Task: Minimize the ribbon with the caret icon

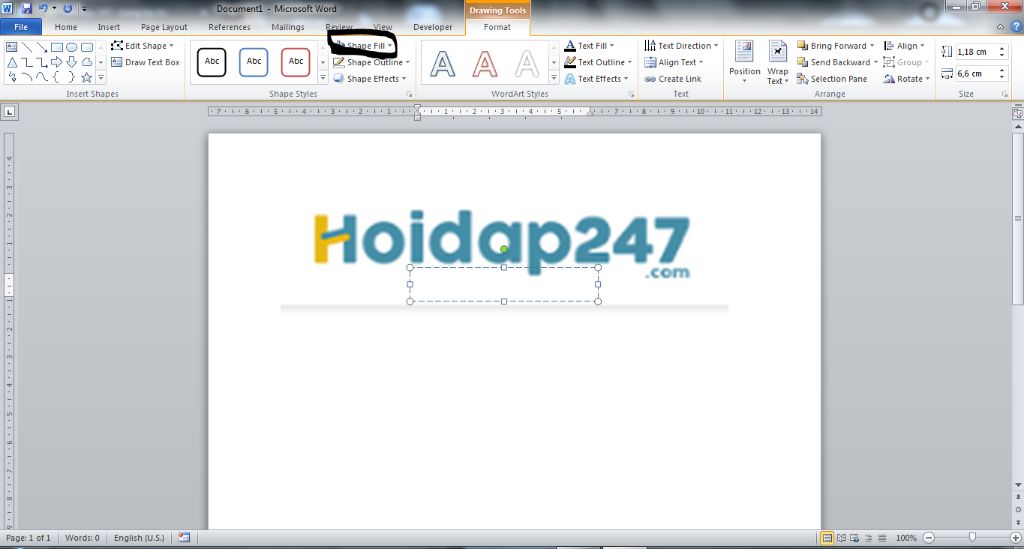Action: pos(1000,27)
